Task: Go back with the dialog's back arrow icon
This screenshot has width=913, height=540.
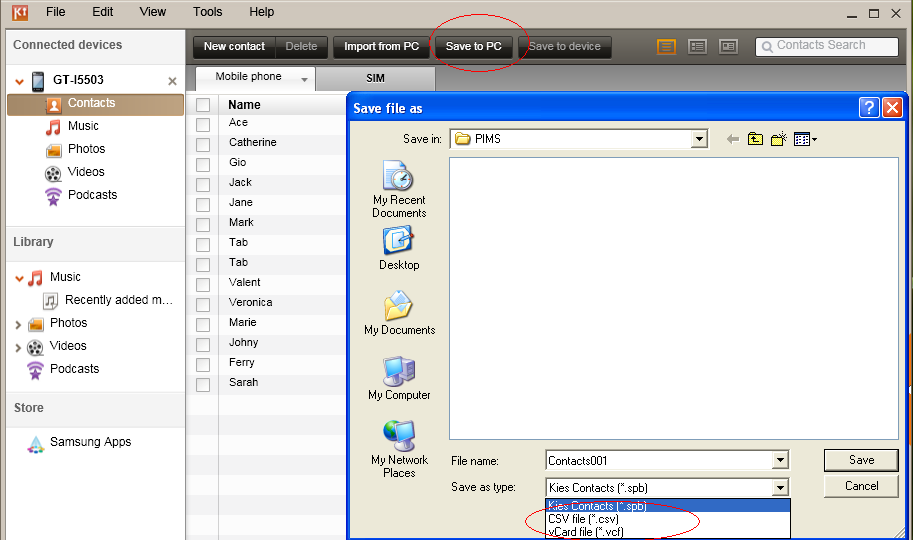Action: pyautogui.click(x=732, y=139)
